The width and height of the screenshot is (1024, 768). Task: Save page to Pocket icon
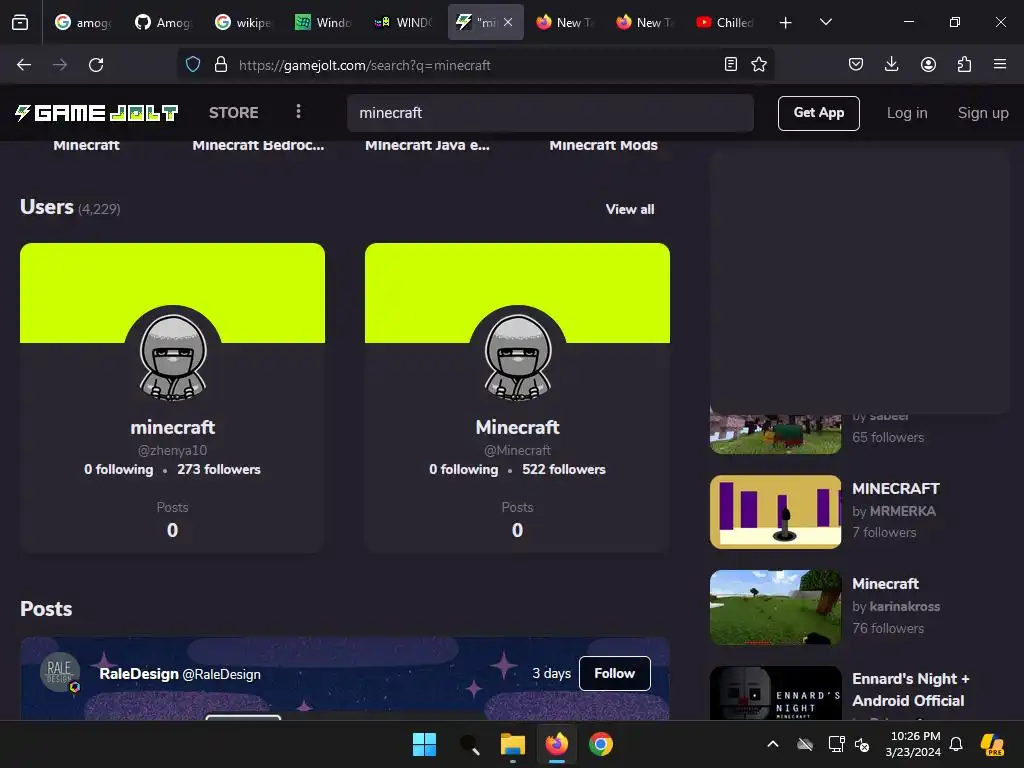pyautogui.click(x=856, y=64)
